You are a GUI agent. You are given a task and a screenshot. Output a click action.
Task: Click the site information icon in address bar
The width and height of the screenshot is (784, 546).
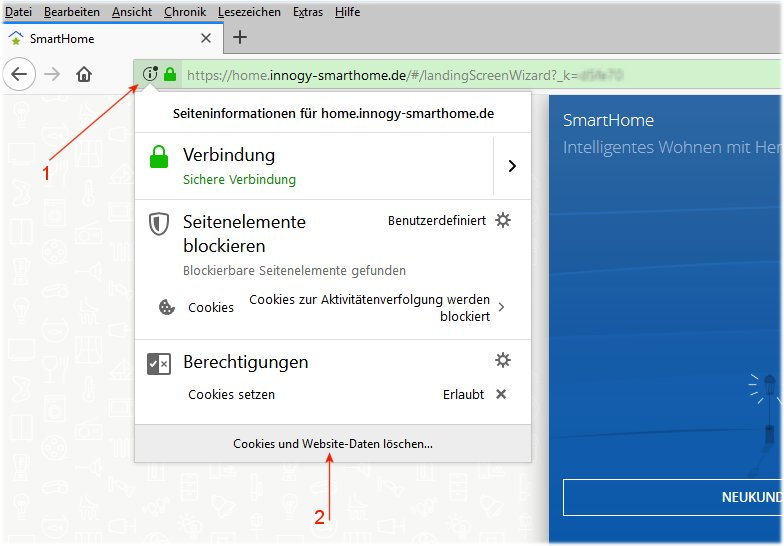[x=150, y=74]
